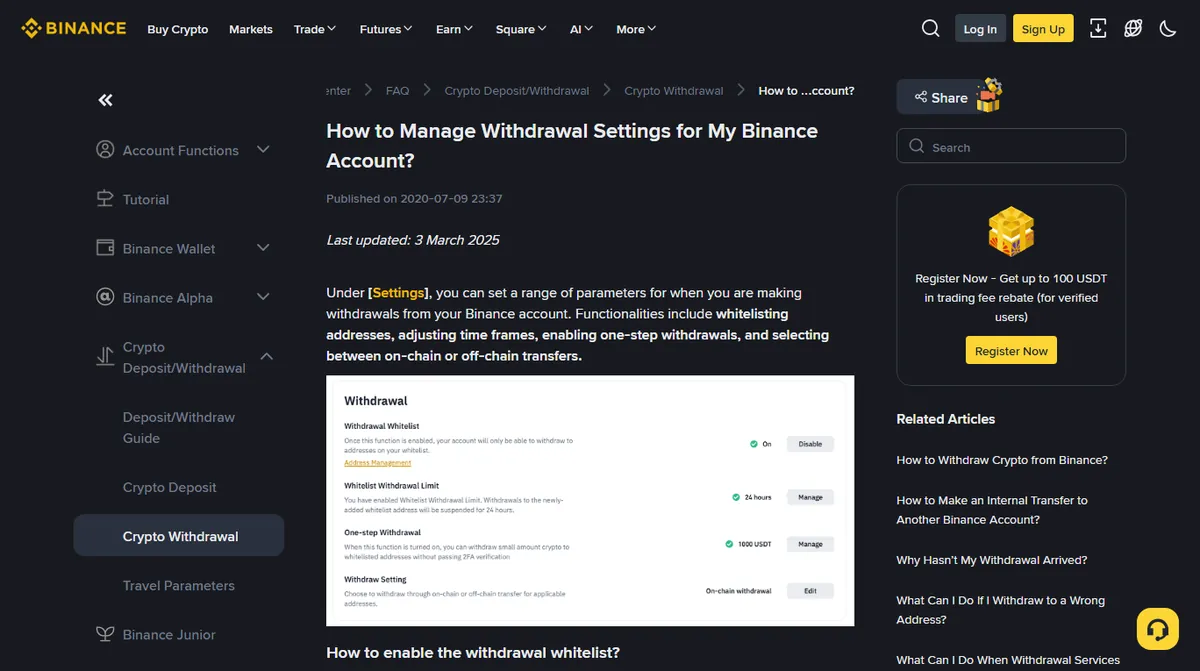Expand the Account Functions section chevron
Viewport: 1200px width, 671px height.
tap(264, 150)
